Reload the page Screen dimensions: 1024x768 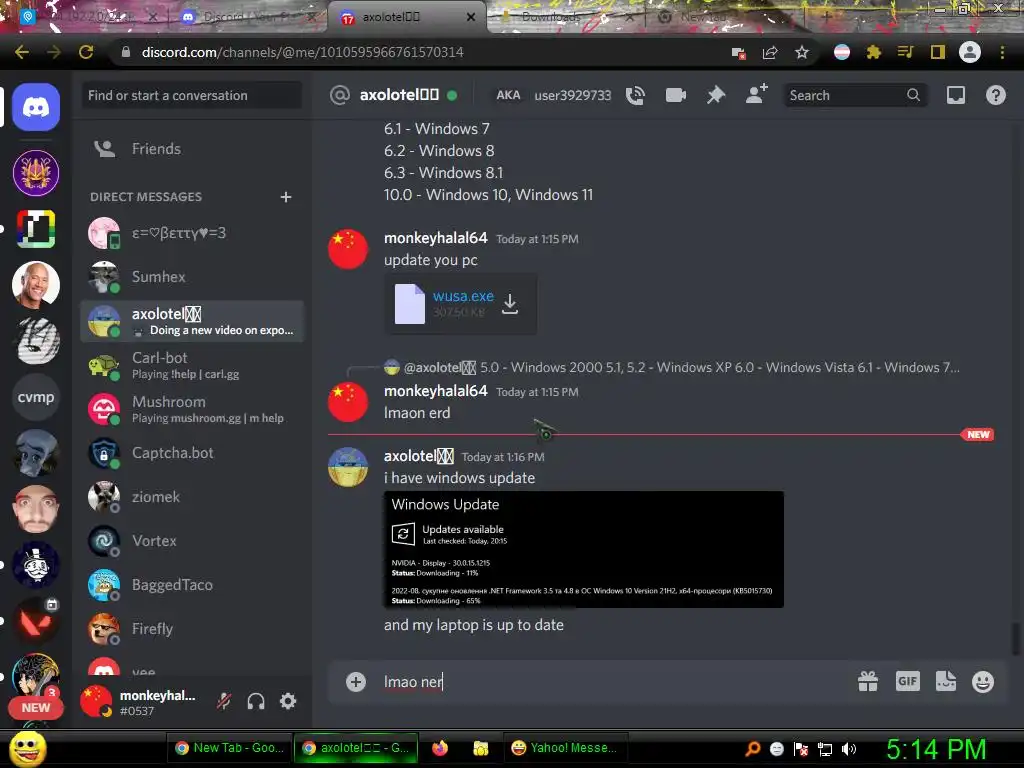86,52
